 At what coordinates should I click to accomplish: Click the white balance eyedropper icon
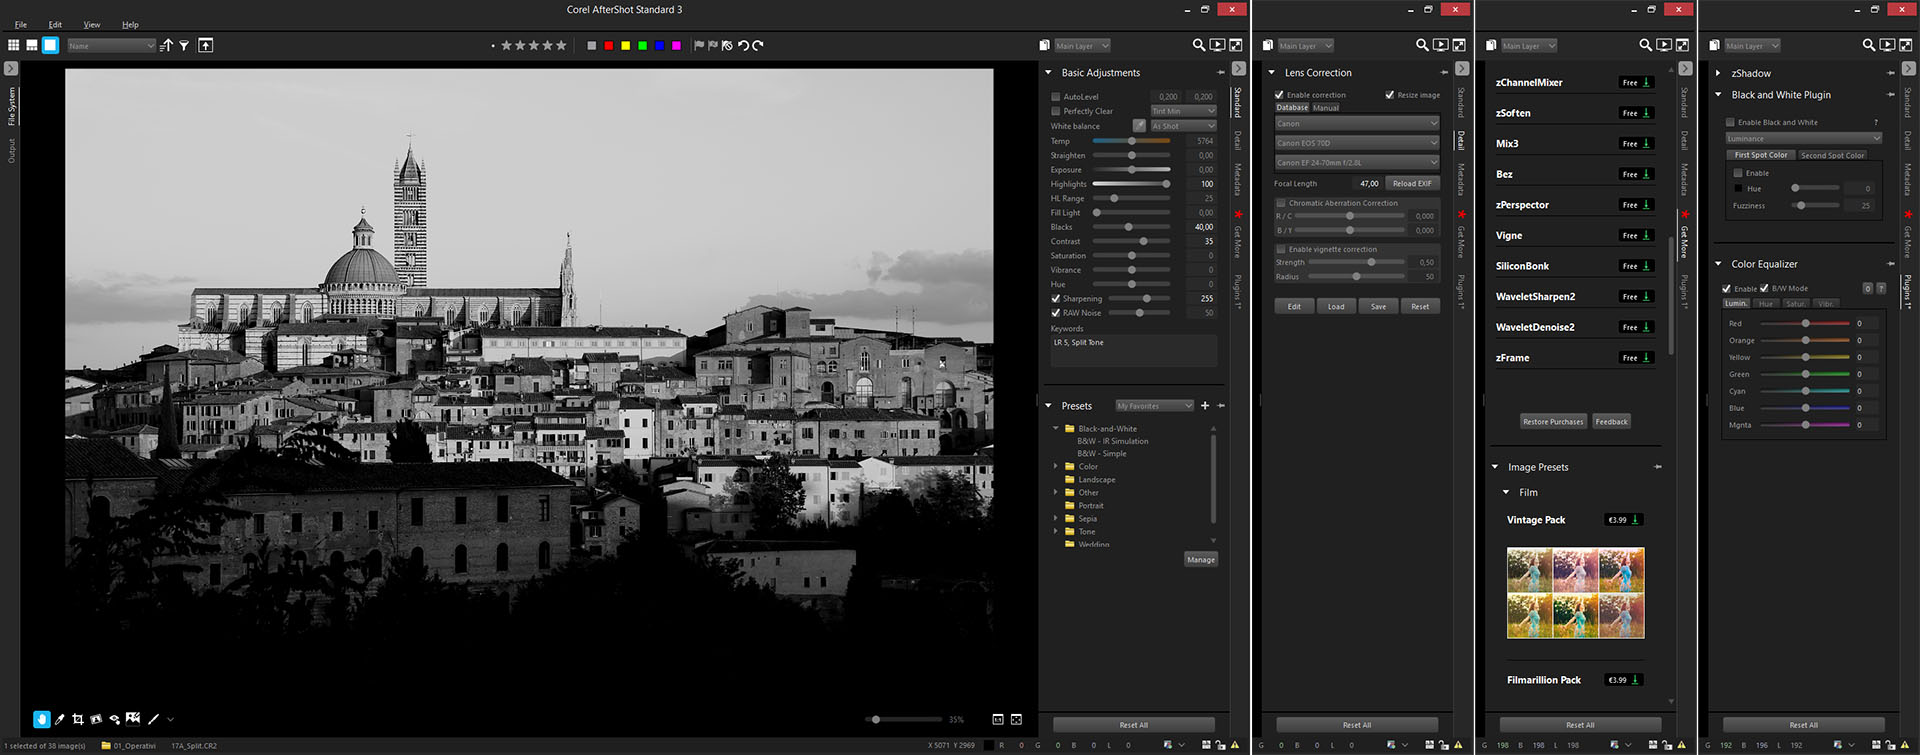1139,126
